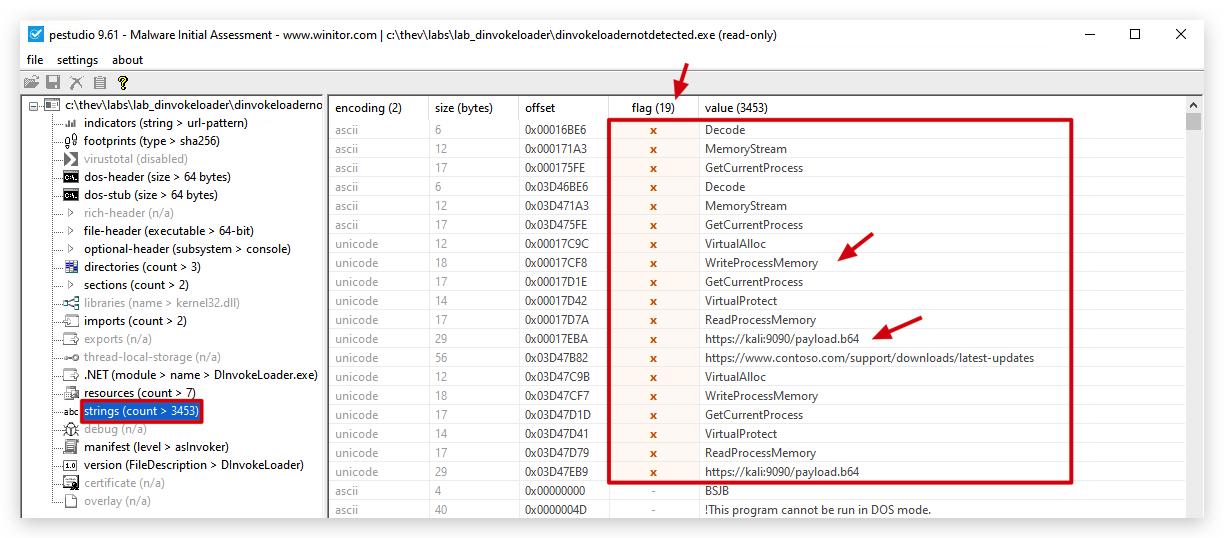1224x538 pixels.
Task: Sort by the flag (19) column header
Action: (x=653, y=107)
